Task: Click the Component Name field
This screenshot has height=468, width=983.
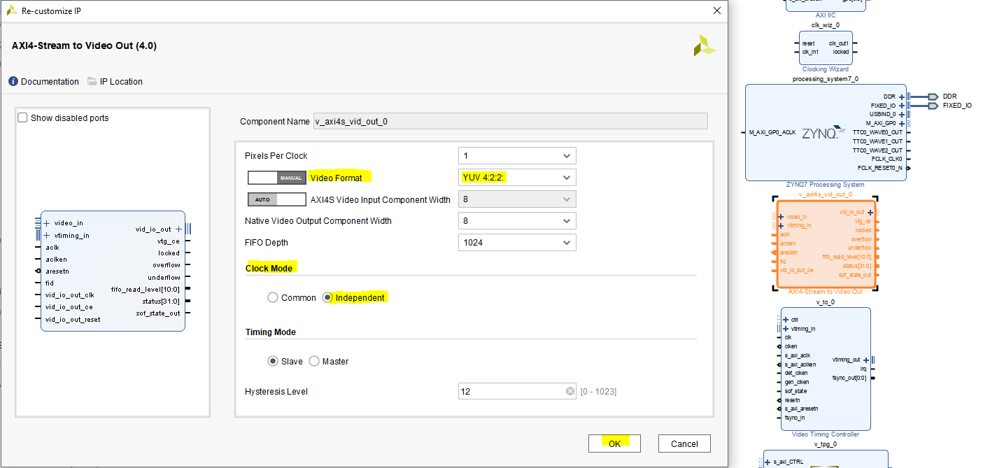Action: [x=510, y=121]
